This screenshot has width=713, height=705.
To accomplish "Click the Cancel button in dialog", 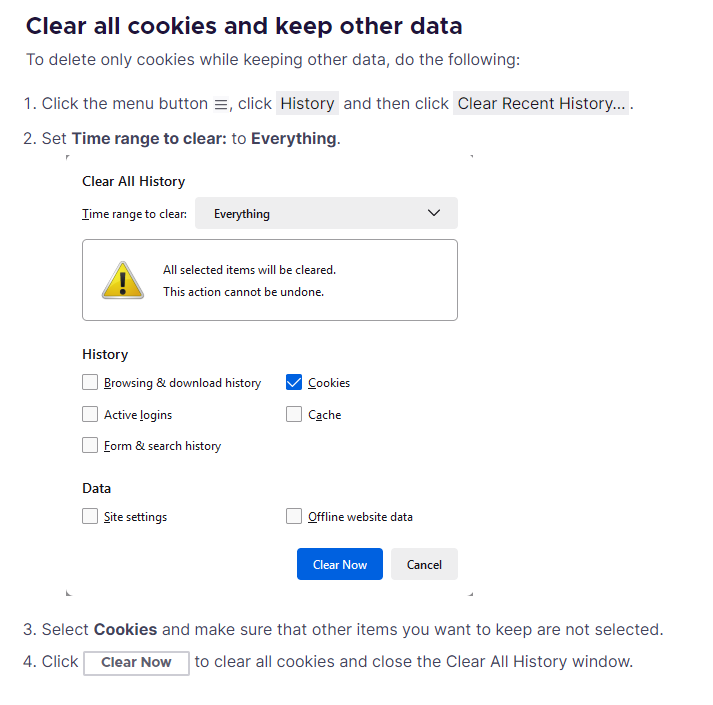I will point(424,564).
